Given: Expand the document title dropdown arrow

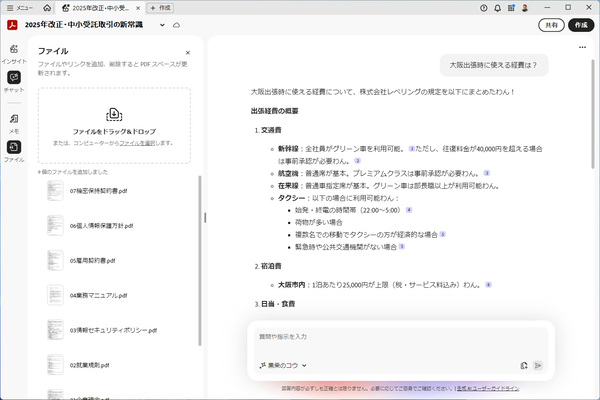Looking at the screenshot, I should [x=162, y=24].
